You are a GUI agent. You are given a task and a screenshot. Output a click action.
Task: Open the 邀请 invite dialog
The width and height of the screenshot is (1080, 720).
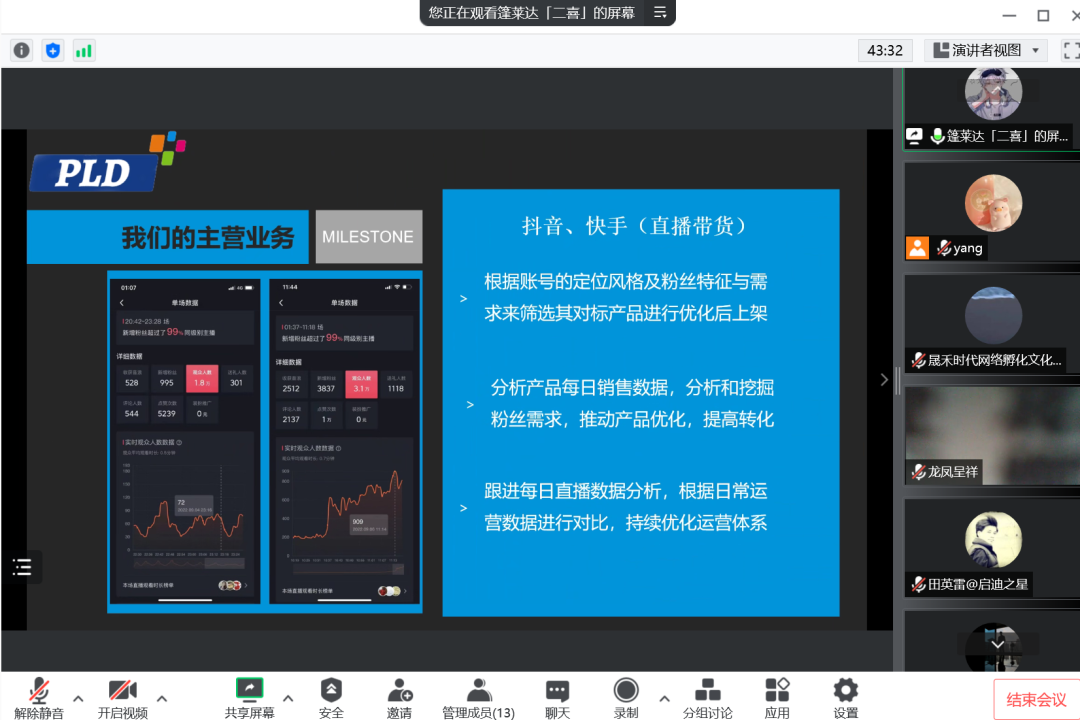coord(399,698)
